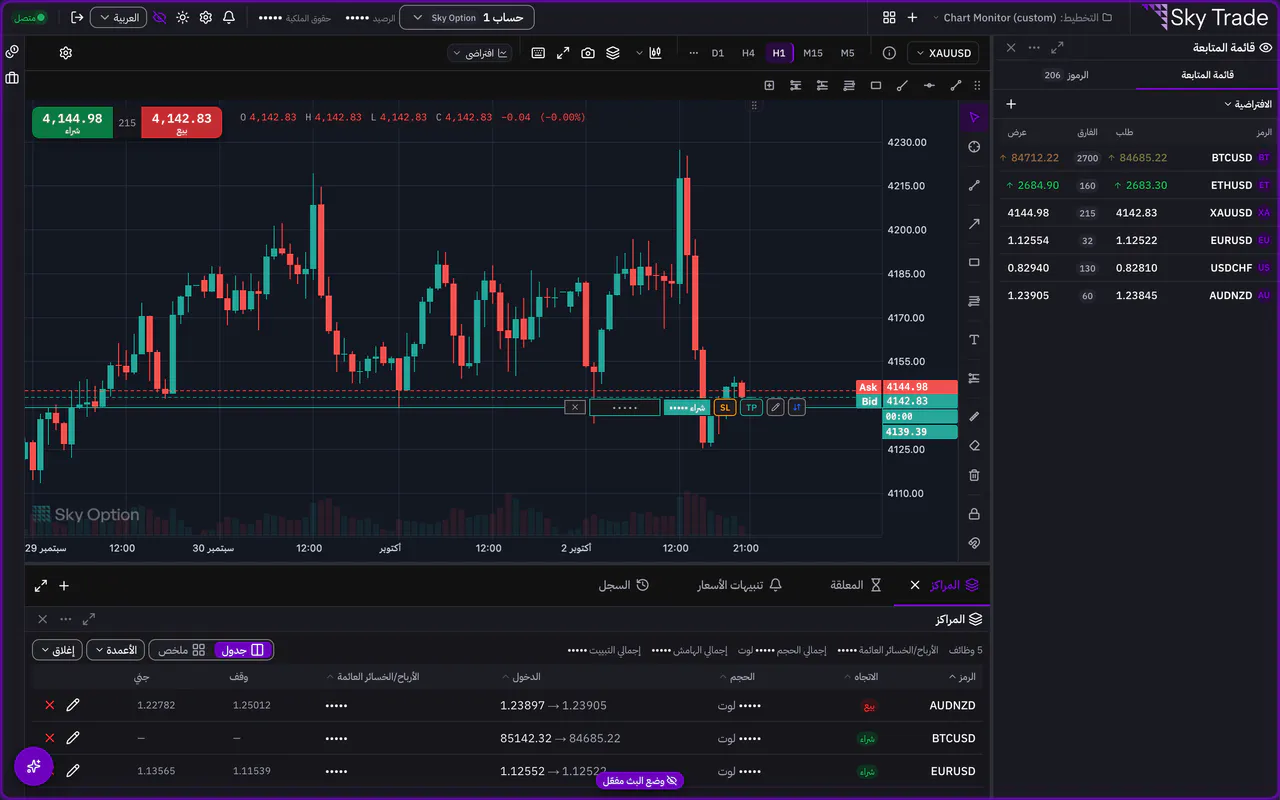Delete drawings with the trash icon

coord(974,475)
